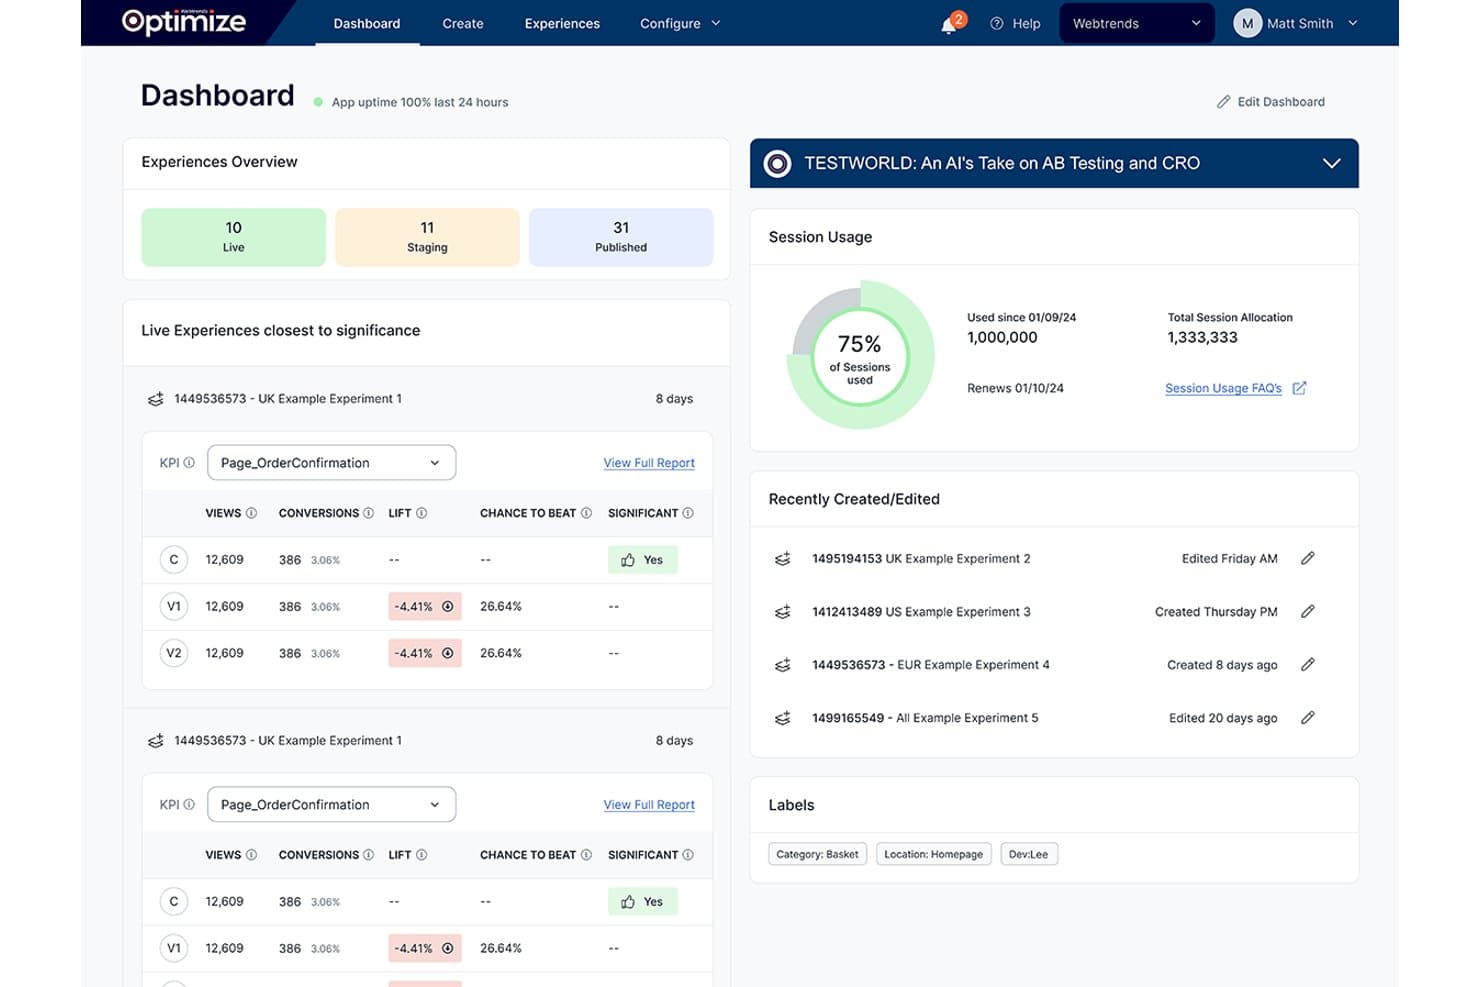This screenshot has width=1480, height=987.
Task: Click the info icon next to SIGNIFICANT in first table
Action: (x=688, y=513)
